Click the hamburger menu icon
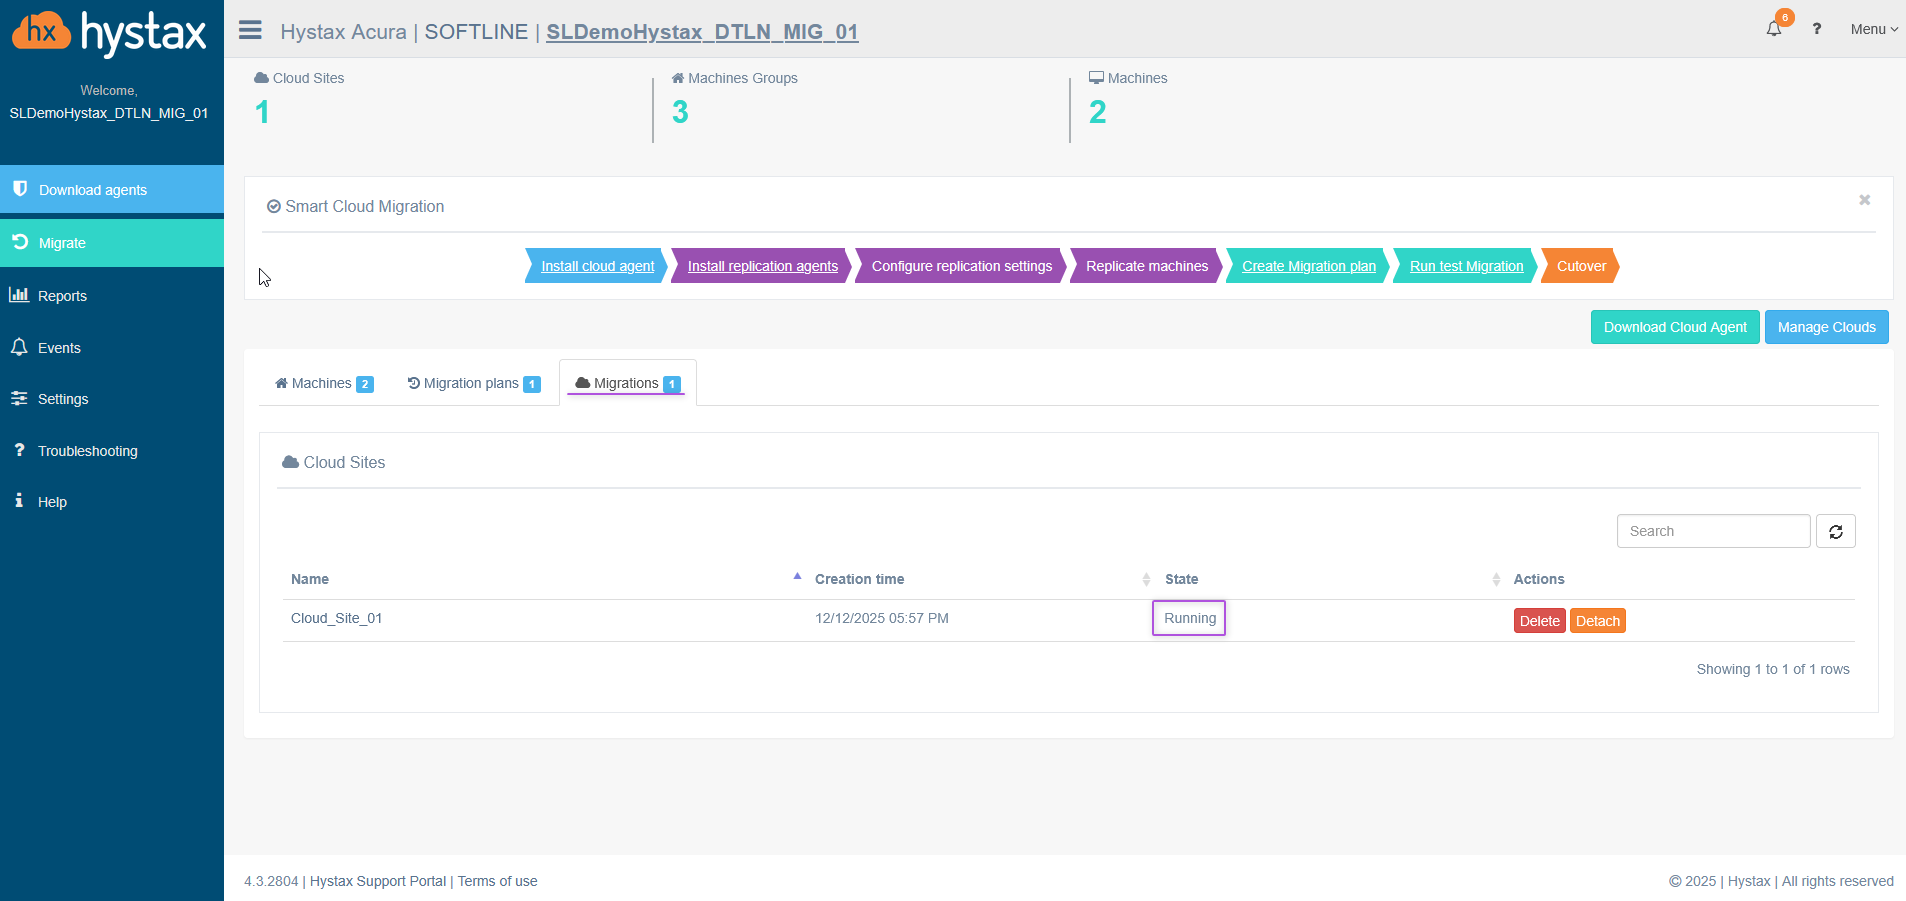This screenshot has width=1906, height=901. click(250, 30)
